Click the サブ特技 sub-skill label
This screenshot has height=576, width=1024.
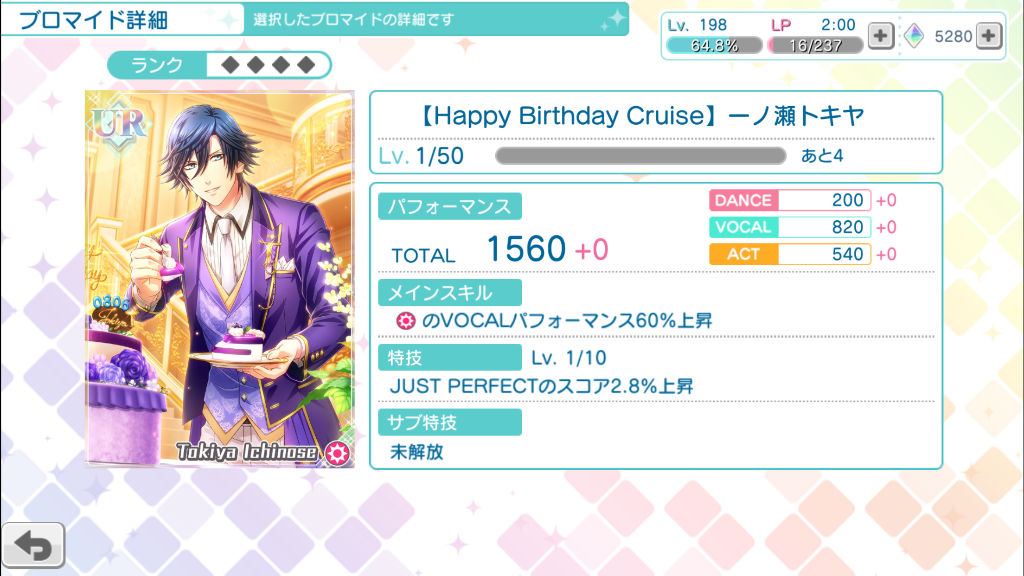[x=449, y=422]
